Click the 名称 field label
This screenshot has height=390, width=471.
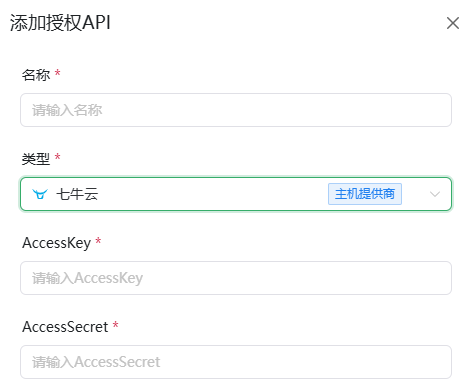(x=36, y=75)
